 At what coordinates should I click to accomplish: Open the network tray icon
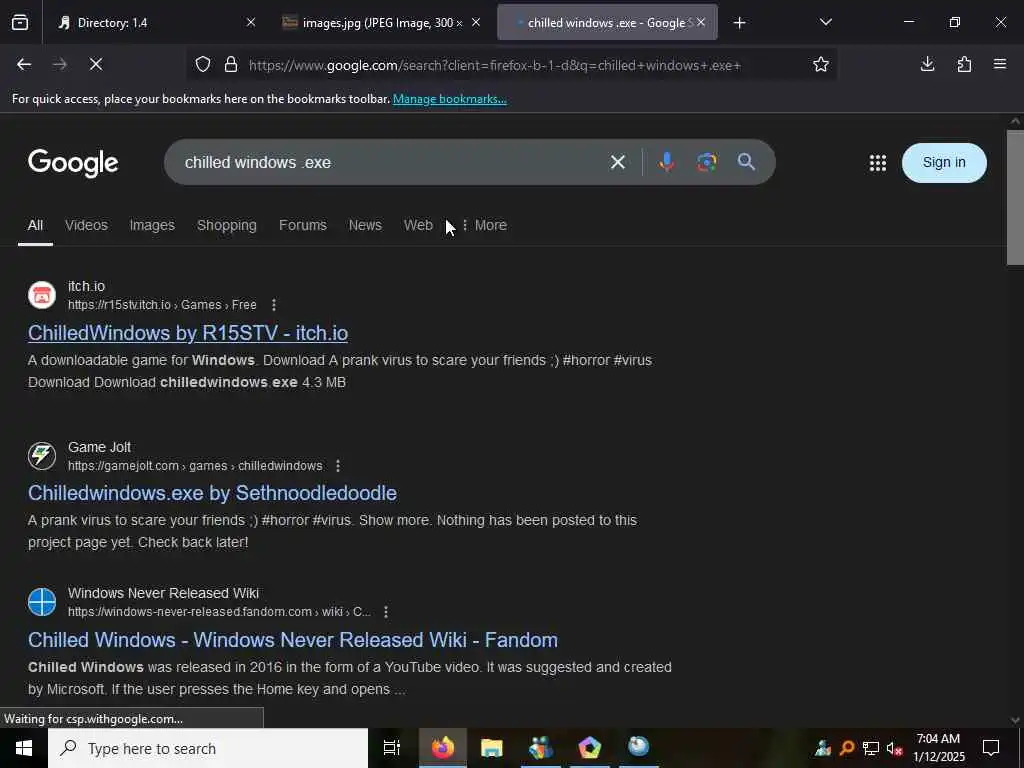coord(871,748)
